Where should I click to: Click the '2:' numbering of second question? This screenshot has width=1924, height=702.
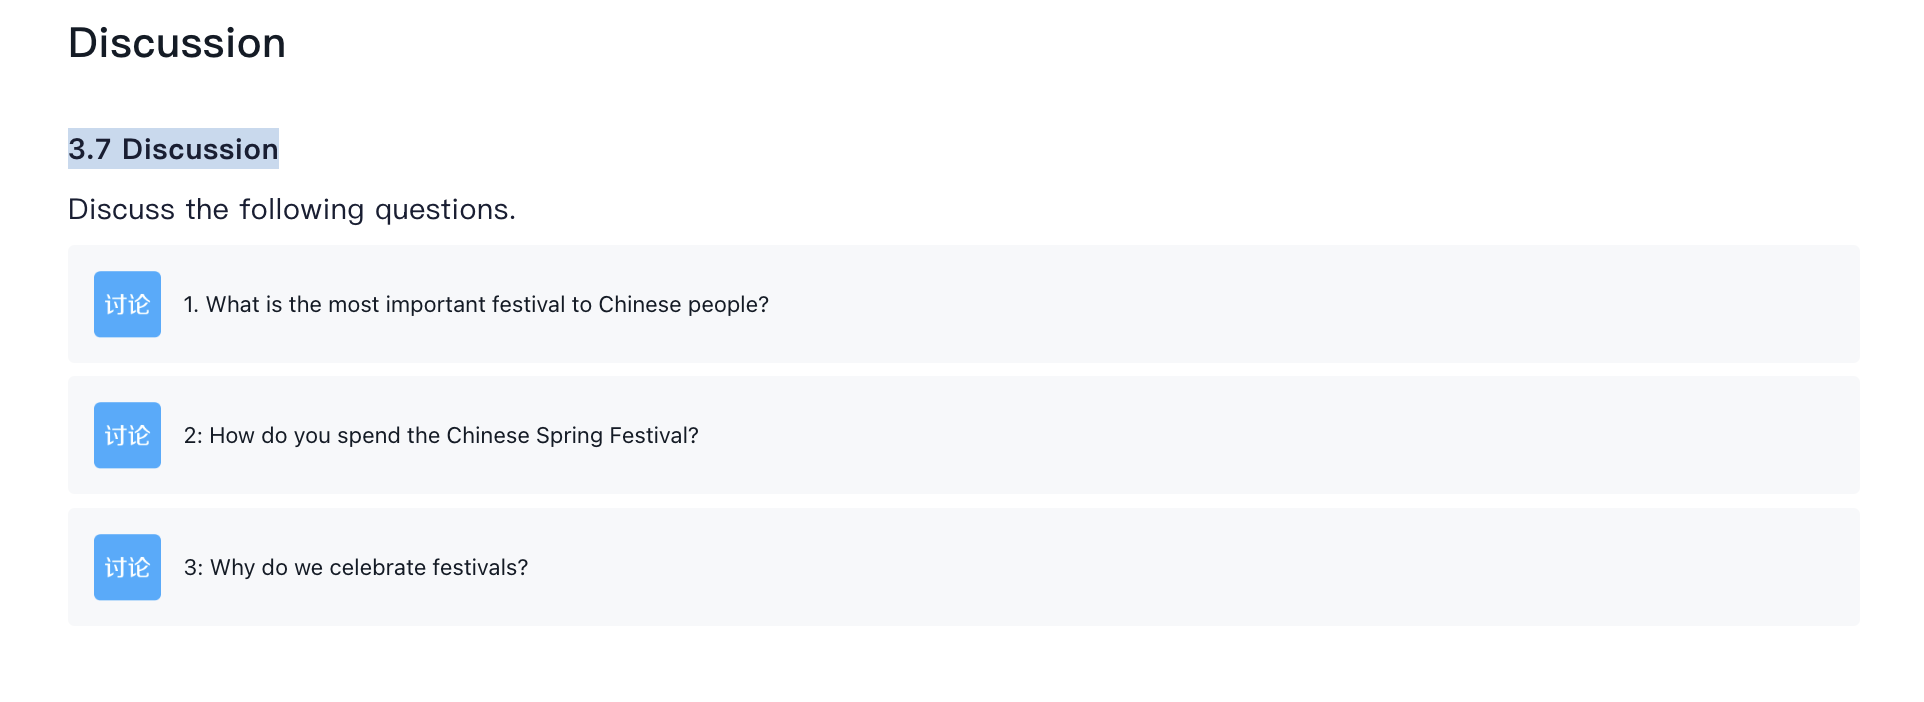click(192, 435)
